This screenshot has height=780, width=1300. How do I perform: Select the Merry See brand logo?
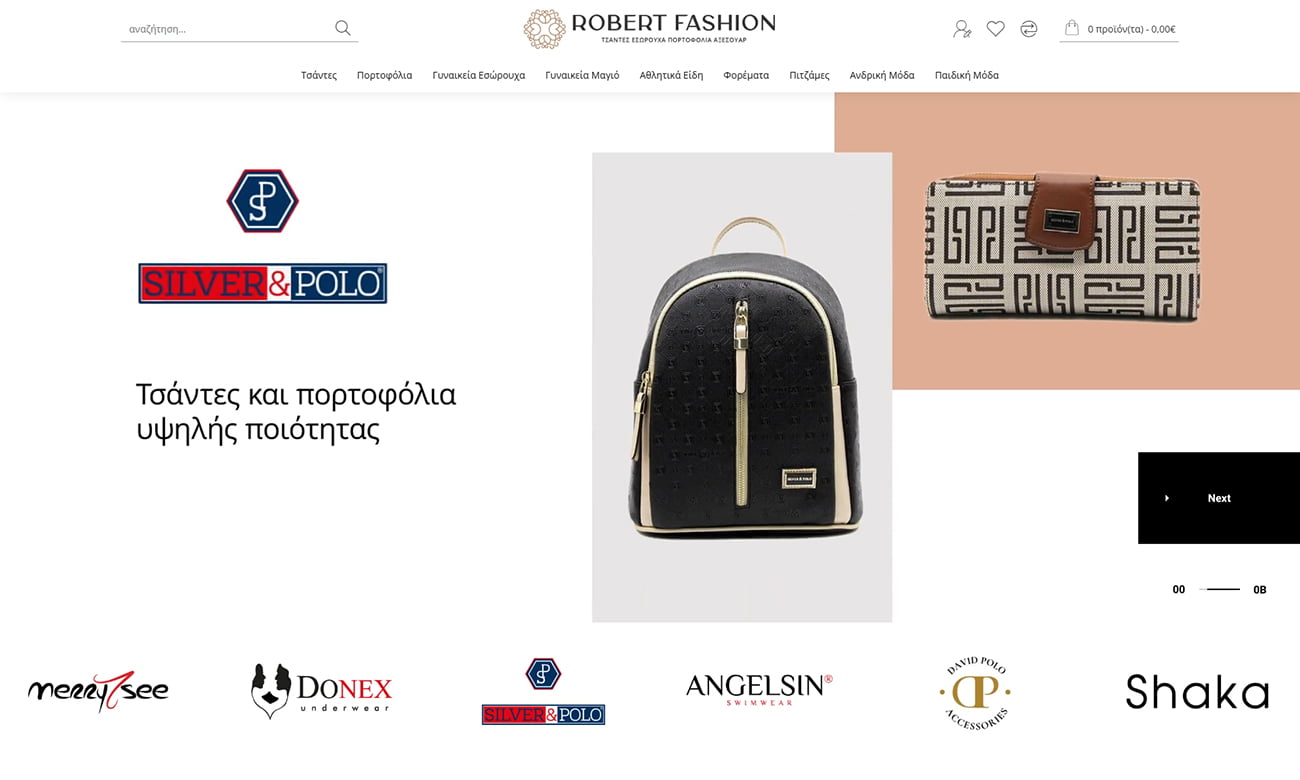98,690
